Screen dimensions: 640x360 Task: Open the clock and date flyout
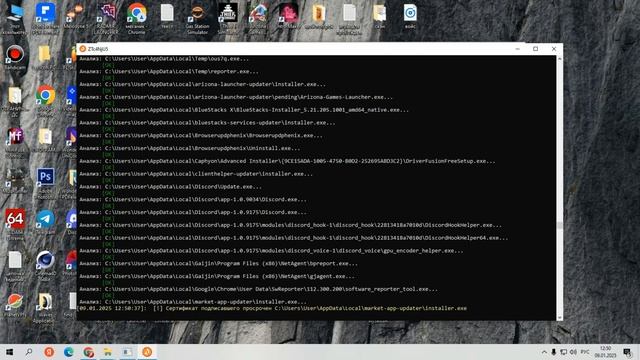[605, 352]
